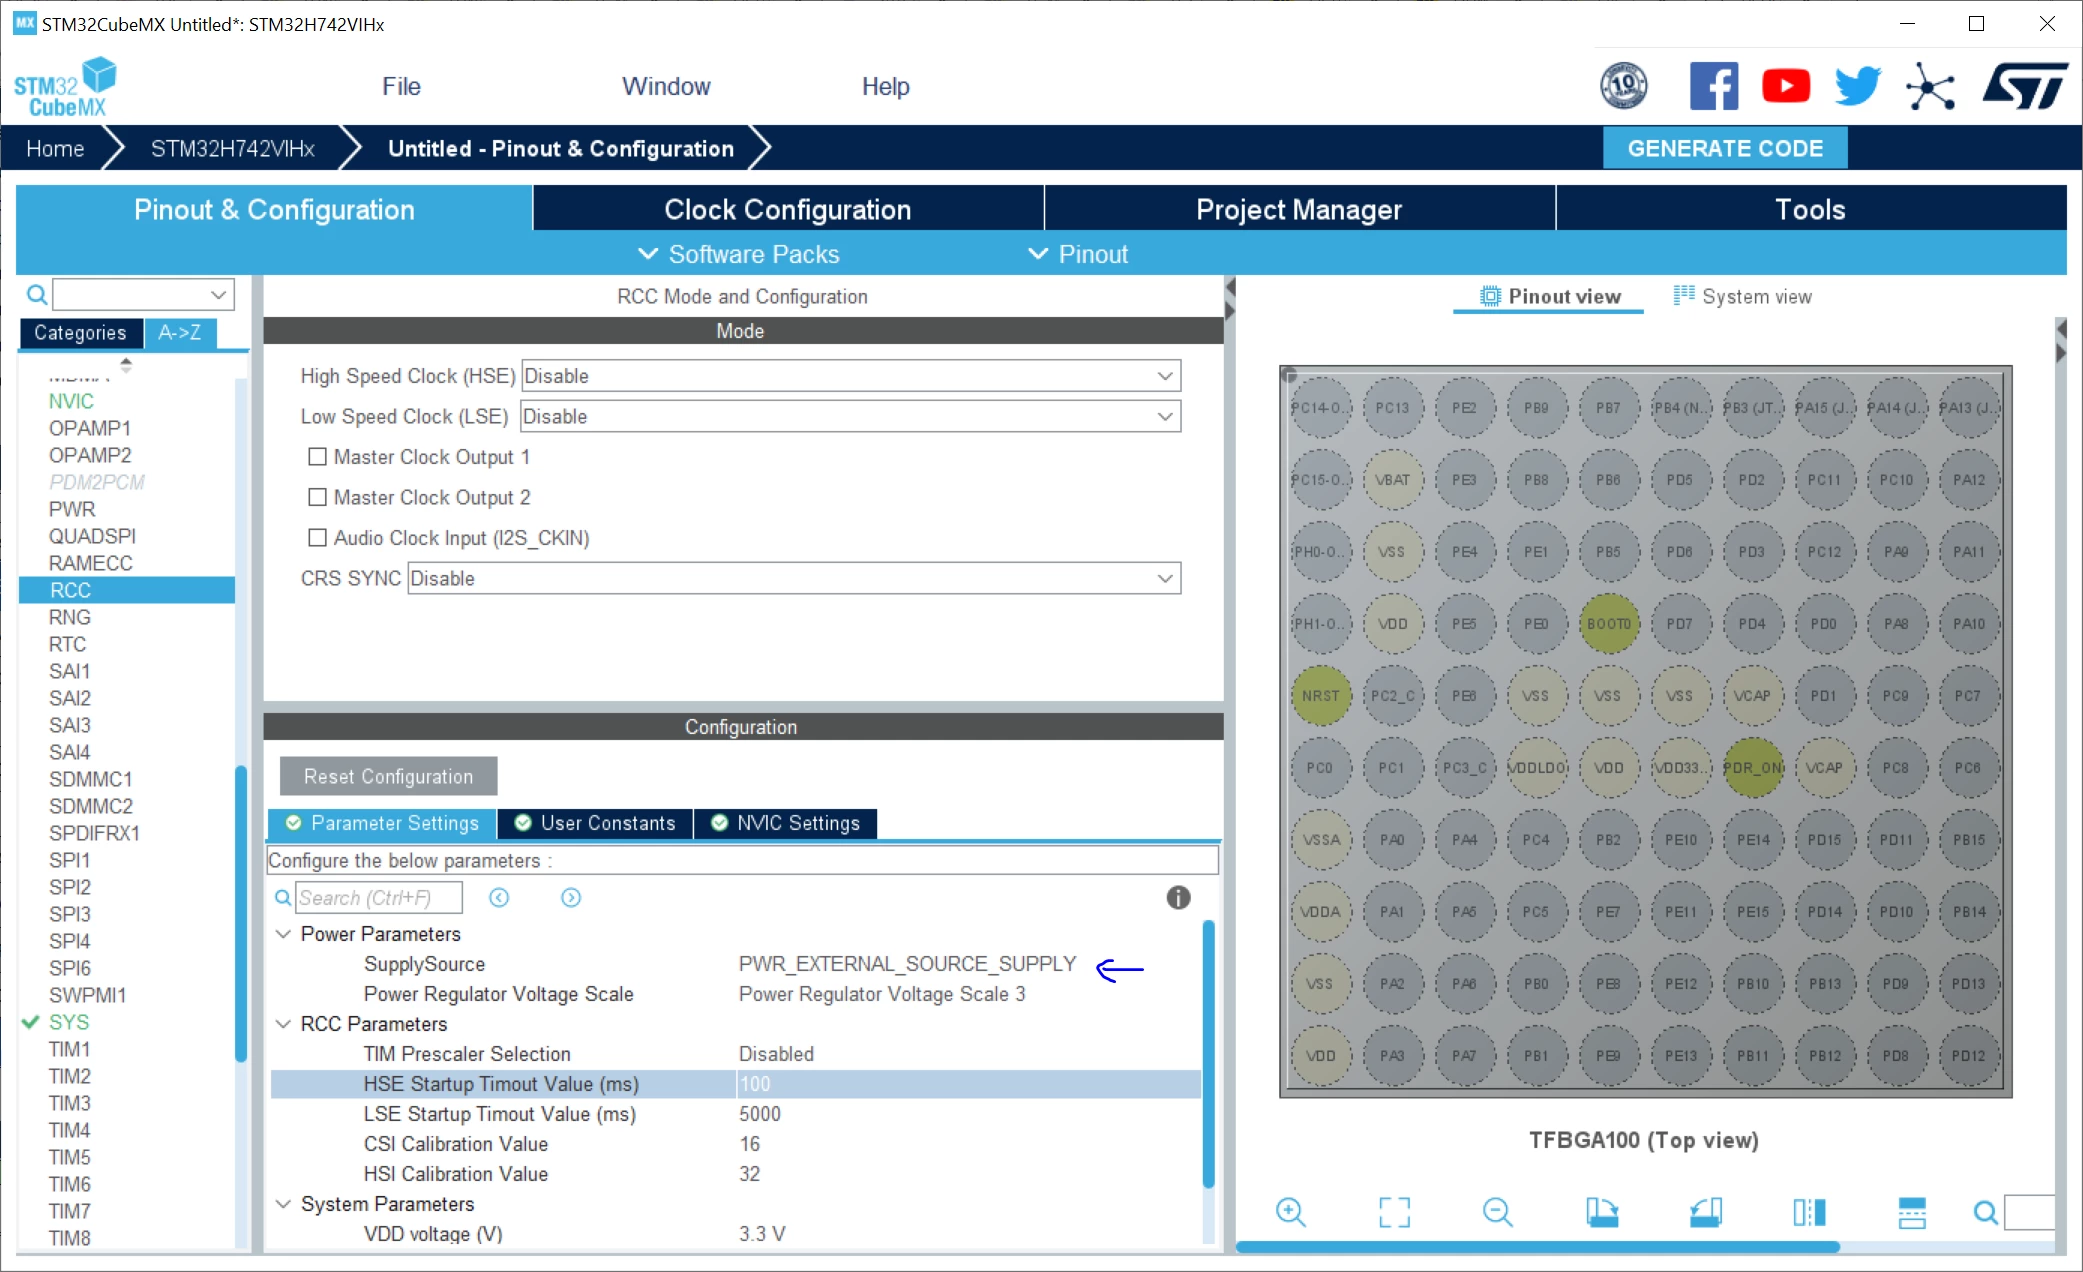Click the categories list vertical scrollbar
This screenshot has height=1272, width=2083.
240,912
